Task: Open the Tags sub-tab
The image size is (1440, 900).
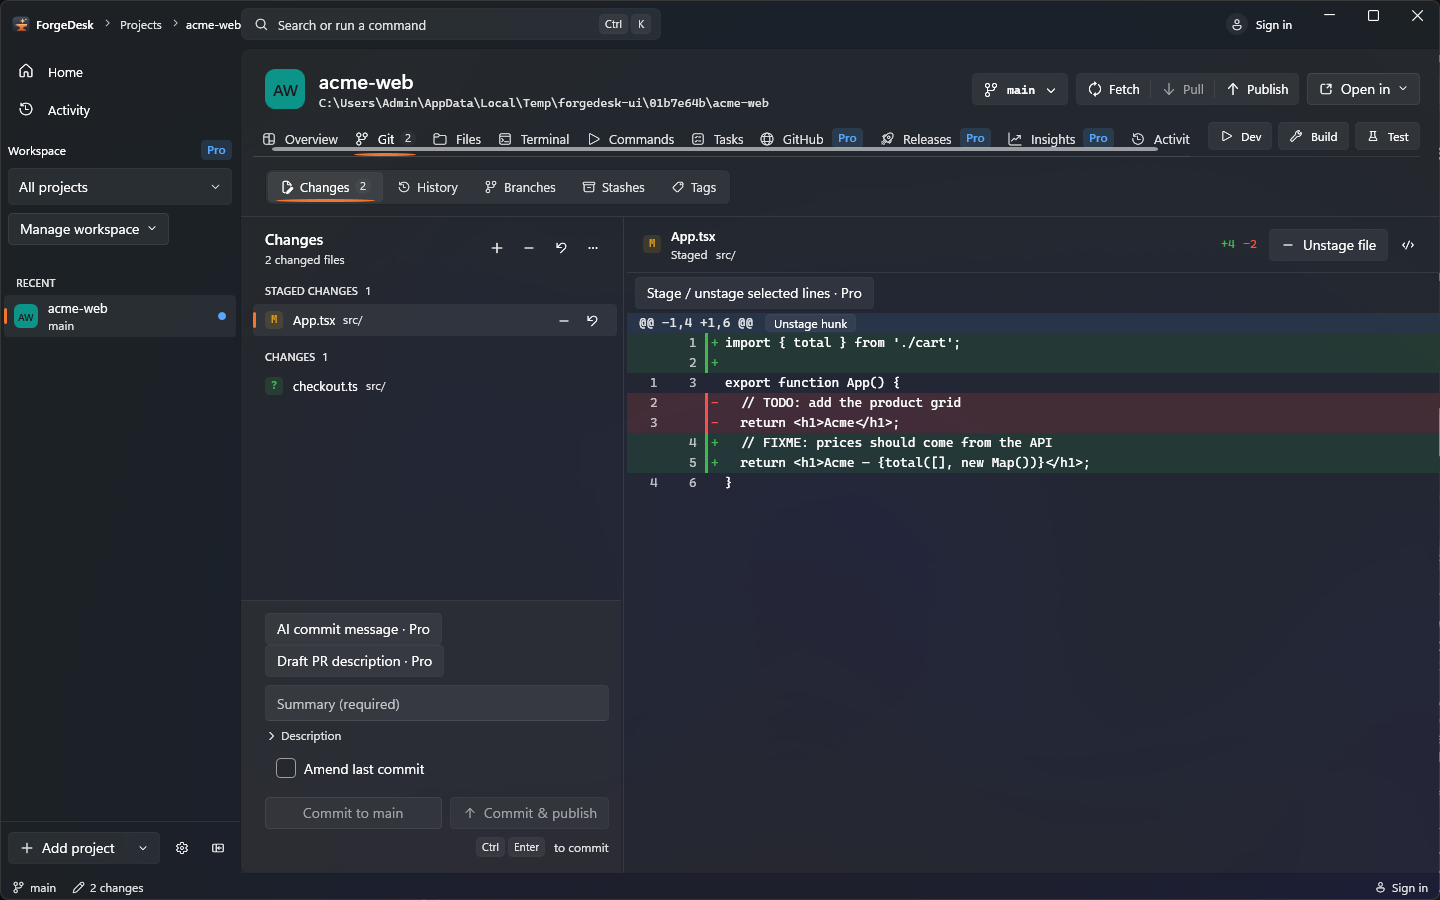Action: (x=694, y=187)
